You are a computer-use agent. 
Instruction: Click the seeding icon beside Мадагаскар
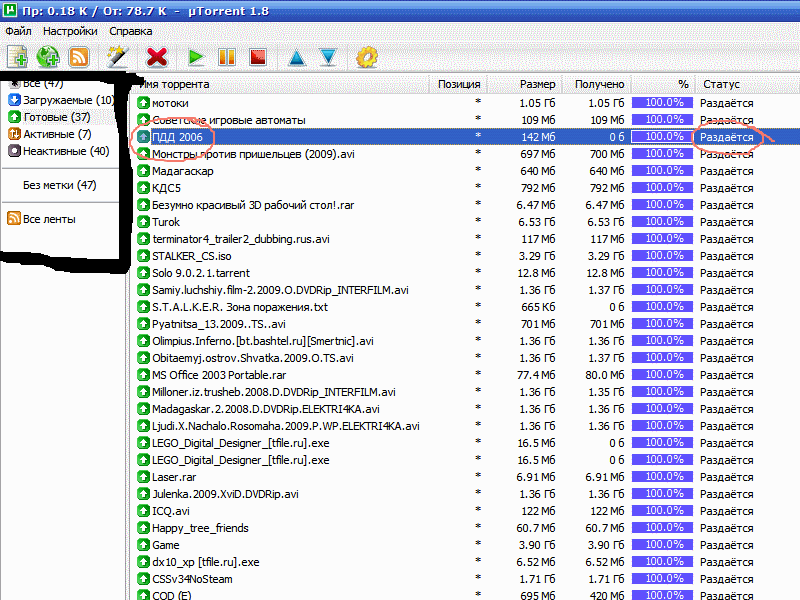pyautogui.click(x=143, y=171)
